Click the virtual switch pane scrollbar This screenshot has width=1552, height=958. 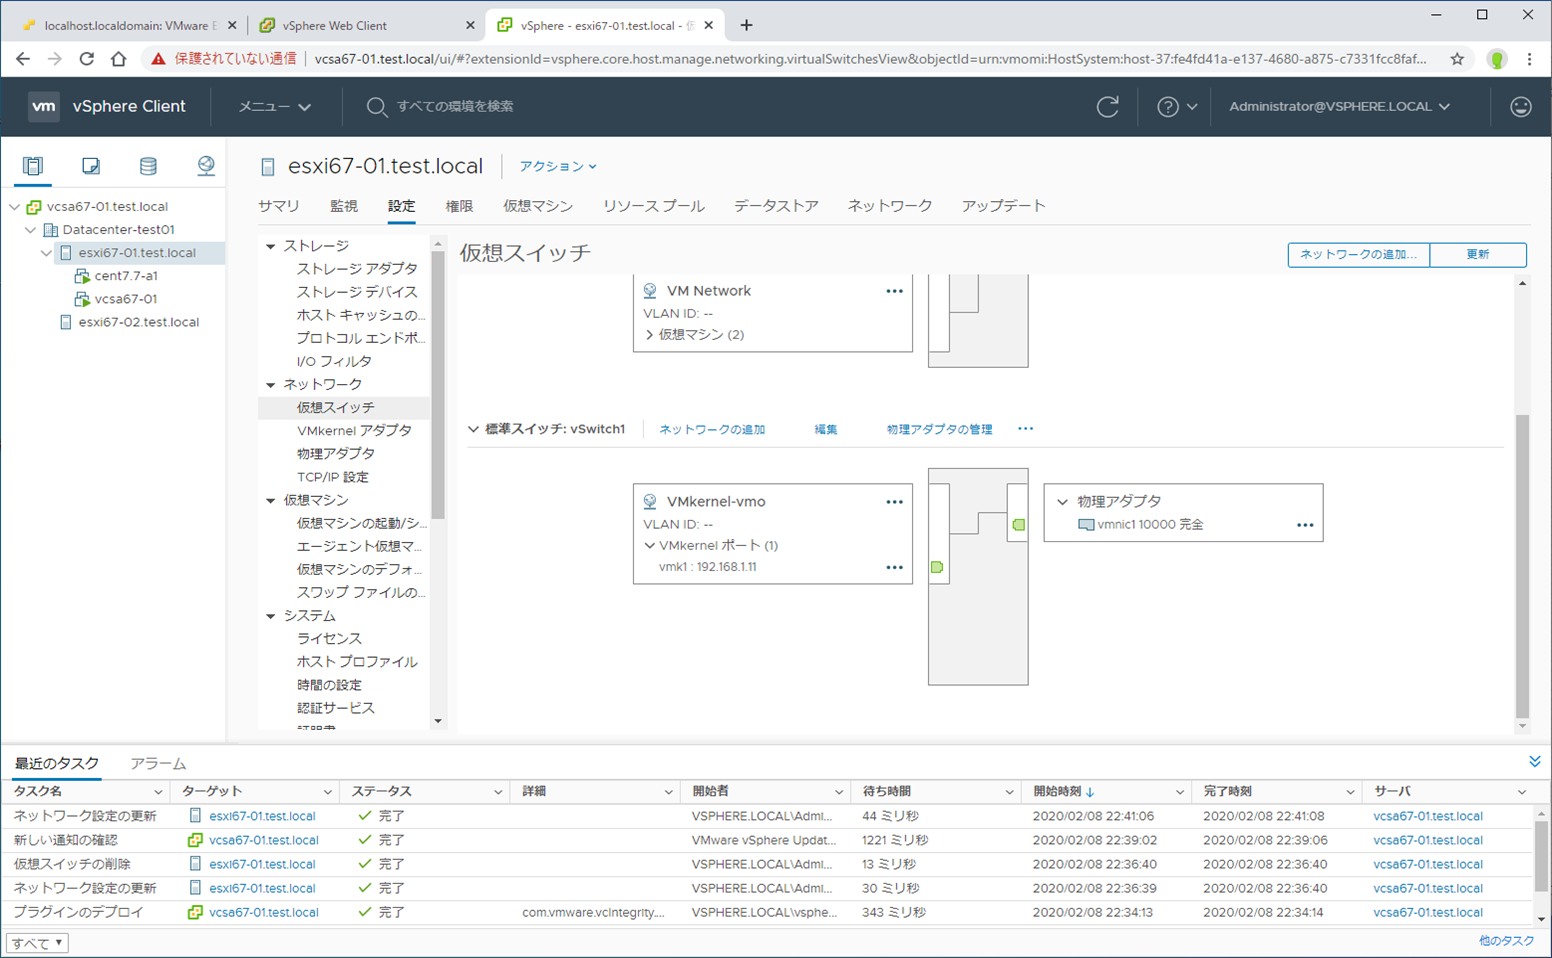tap(1522, 566)
